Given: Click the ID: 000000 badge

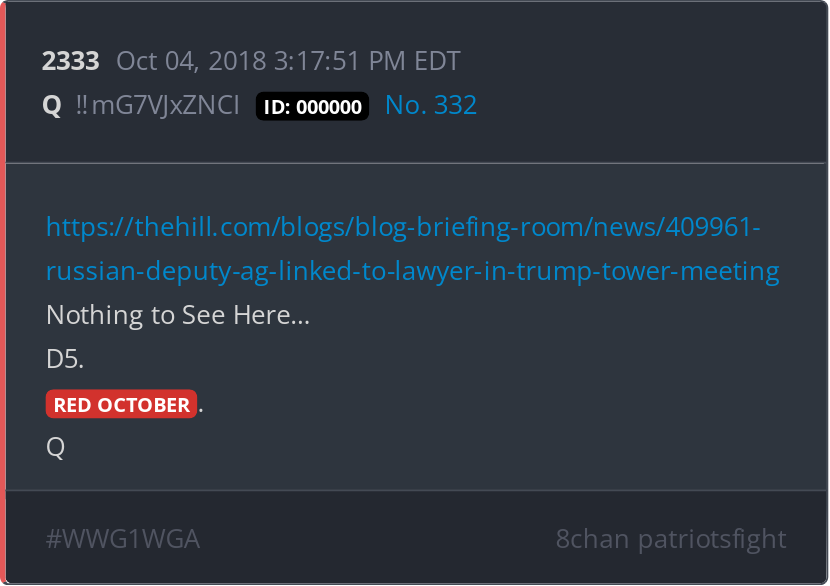Looking at the screenshot, I should [x=312, y=106].
